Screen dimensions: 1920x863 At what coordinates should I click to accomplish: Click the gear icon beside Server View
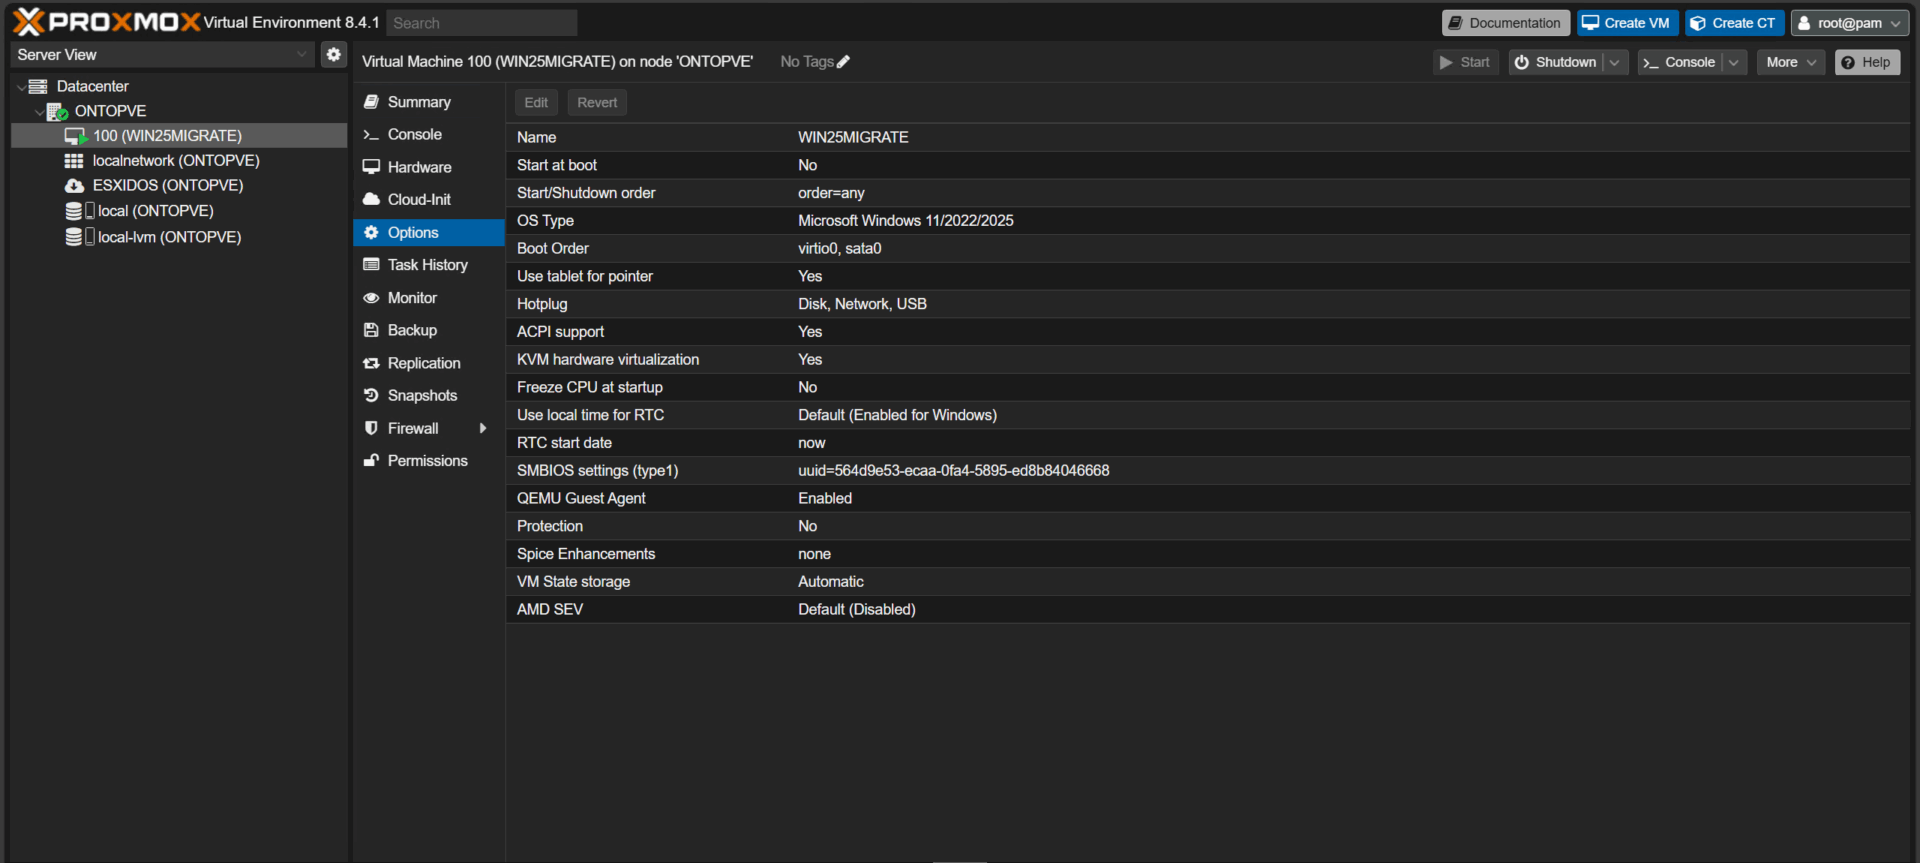coord(334,55)
